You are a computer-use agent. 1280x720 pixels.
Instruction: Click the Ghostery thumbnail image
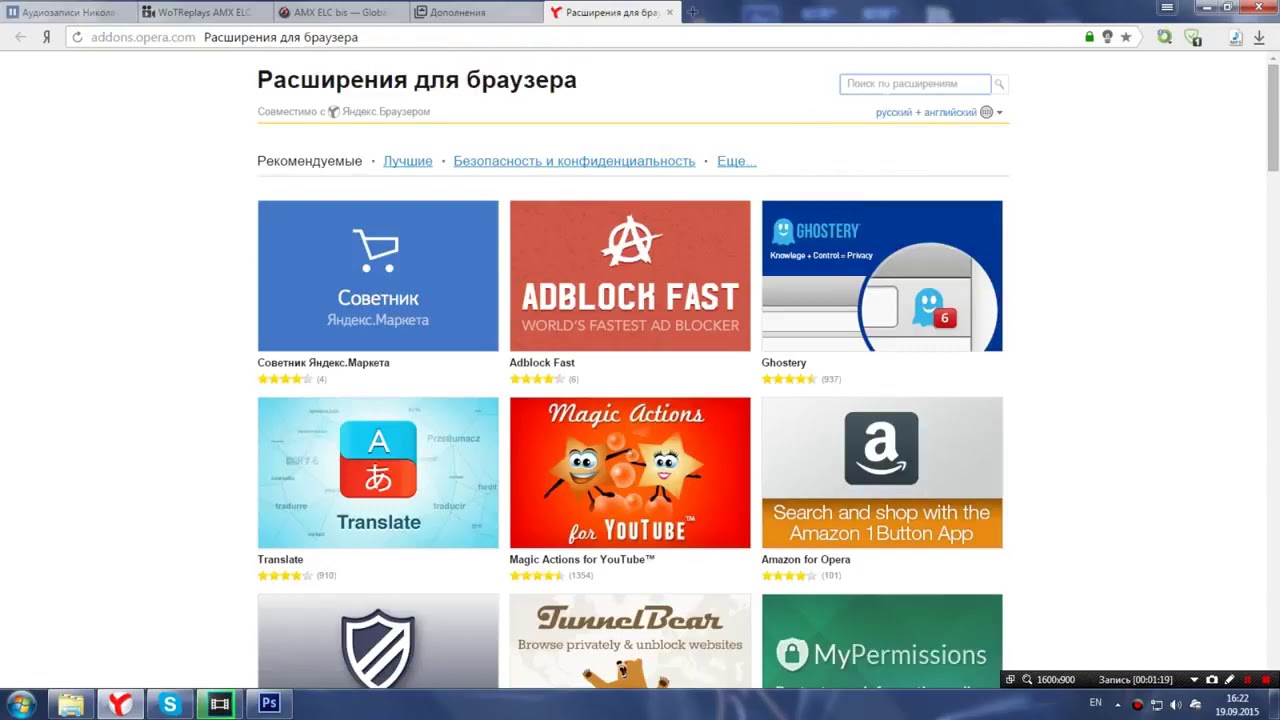coord(882,276)
